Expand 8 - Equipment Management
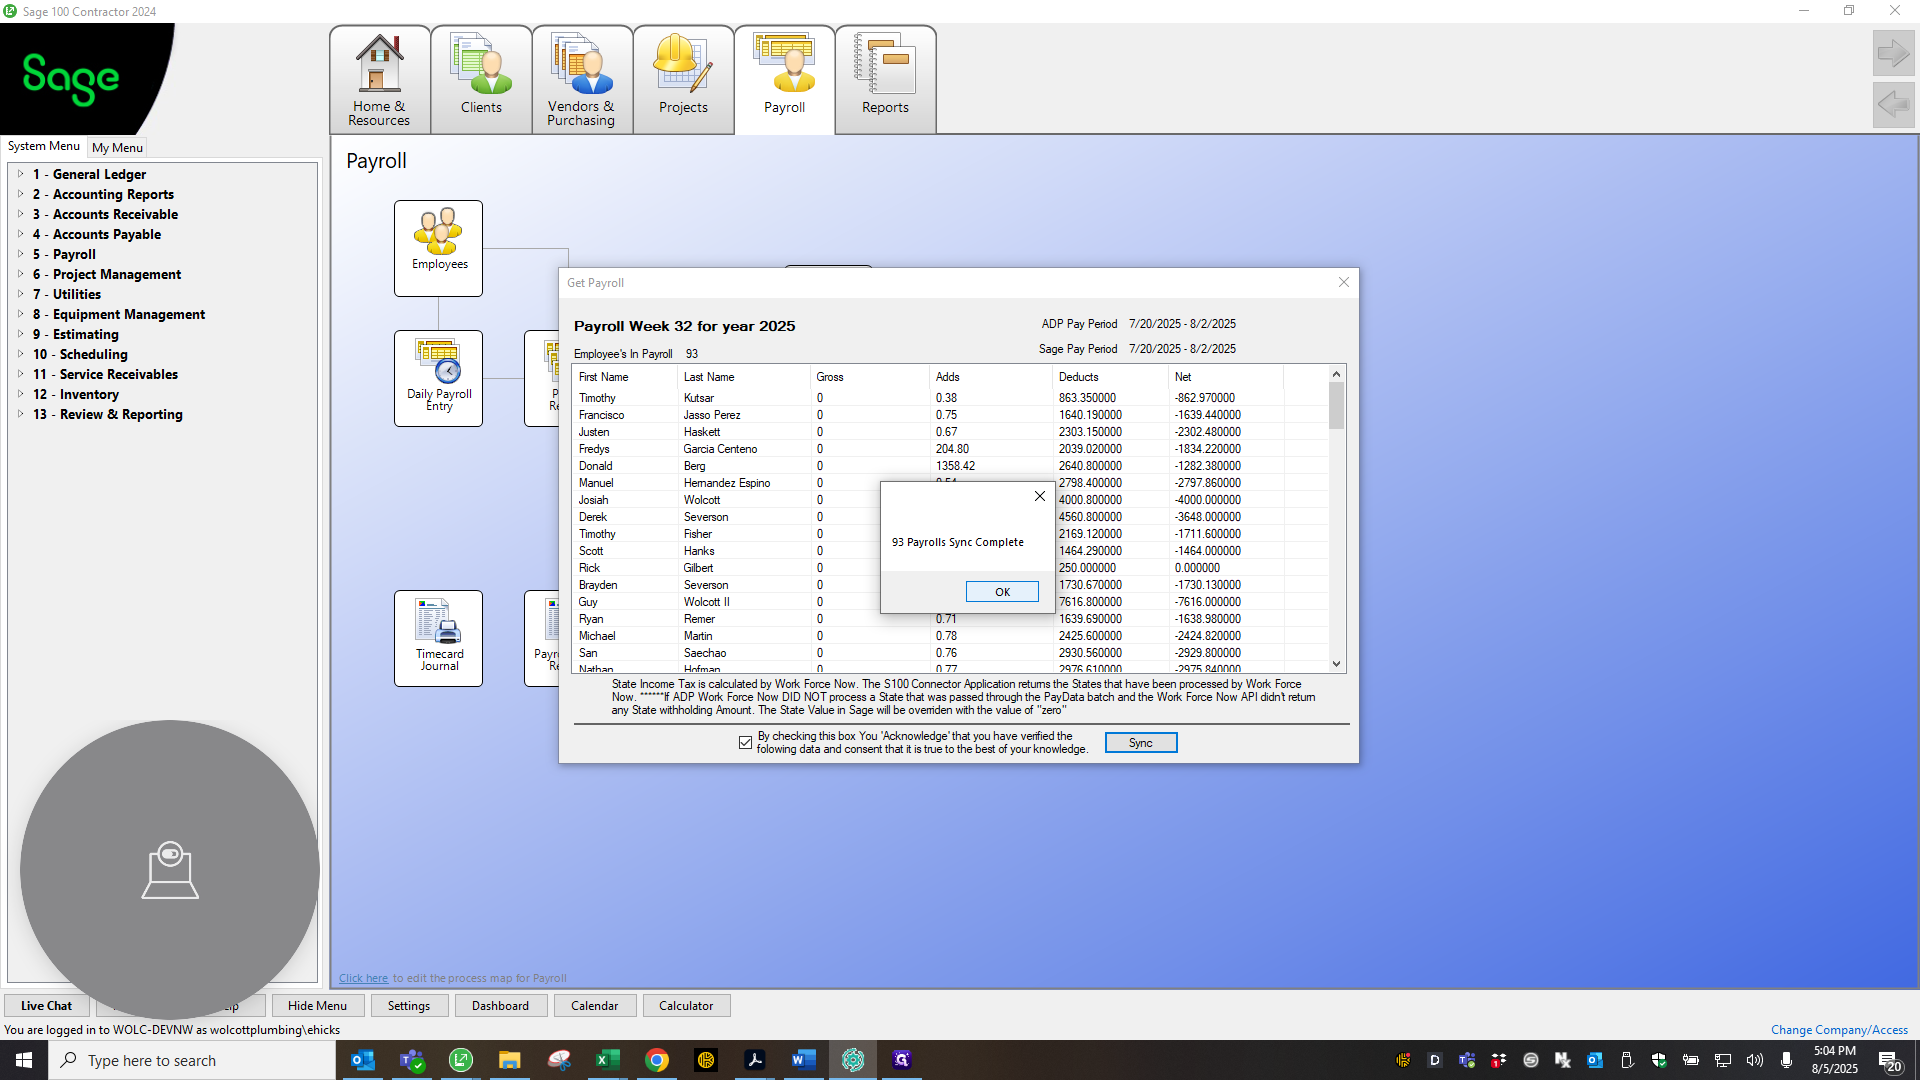 [20, 314]
